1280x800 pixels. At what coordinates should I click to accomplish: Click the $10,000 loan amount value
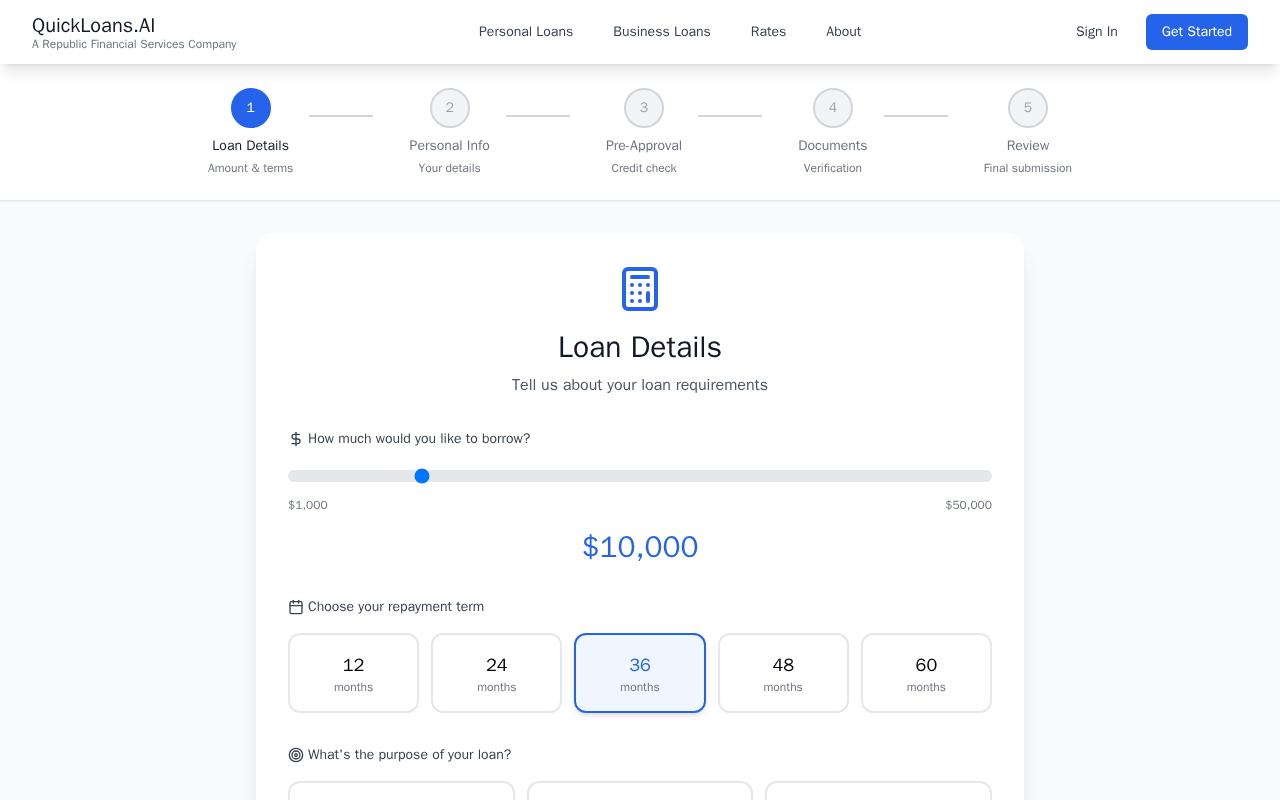pyautogui.click(x=640, y=547)
